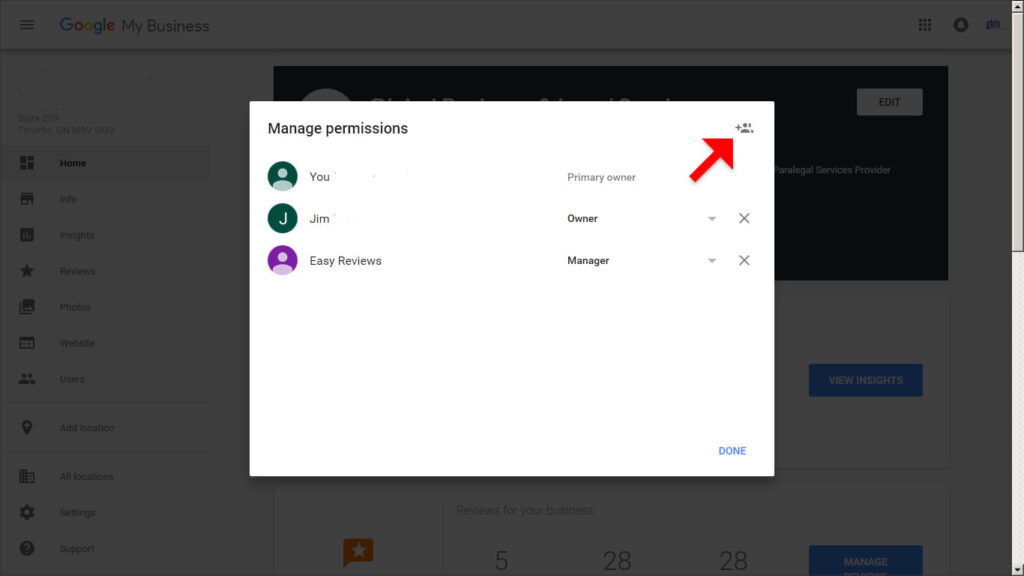
Task: Click the add users icon in Manage permissions
Action: point(744,128)
